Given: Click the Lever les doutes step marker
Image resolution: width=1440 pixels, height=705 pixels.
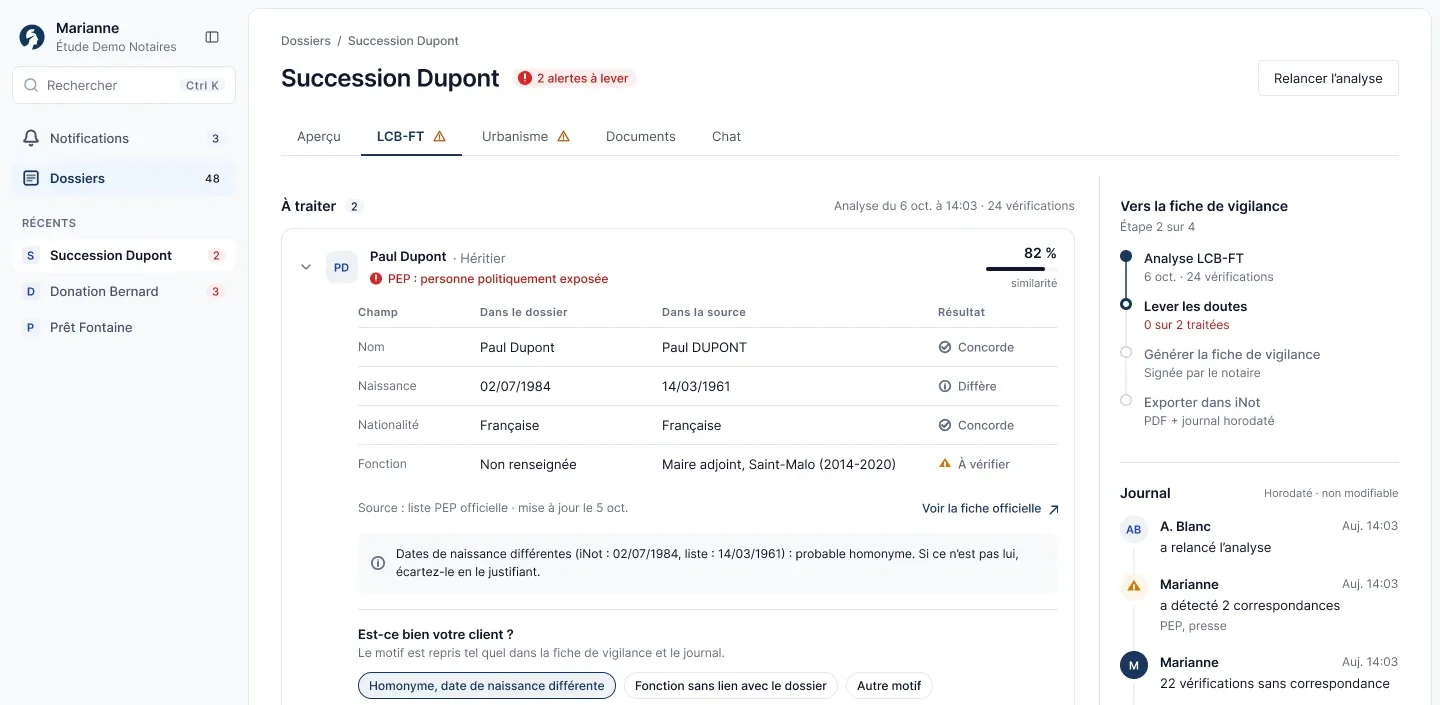Looking at the screenshot, I should 1126,304.
